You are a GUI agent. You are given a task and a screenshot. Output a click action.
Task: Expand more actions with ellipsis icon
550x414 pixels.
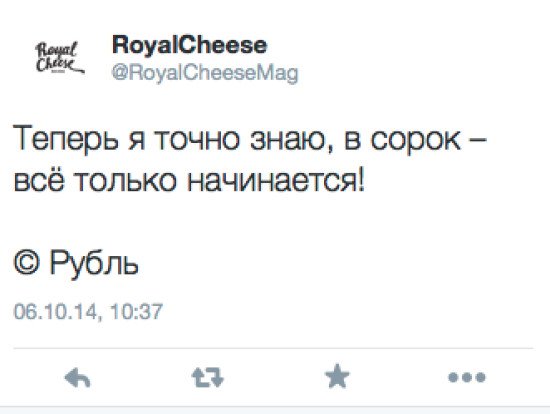coord(467,377)
